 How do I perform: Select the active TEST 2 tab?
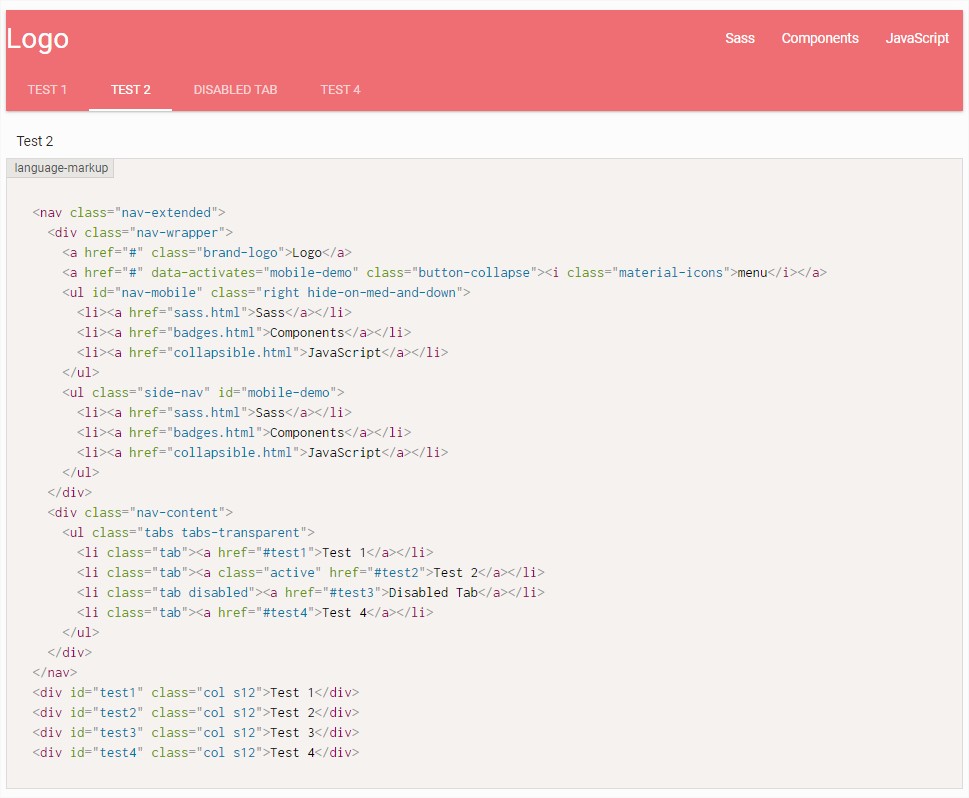tap(130, 90)
